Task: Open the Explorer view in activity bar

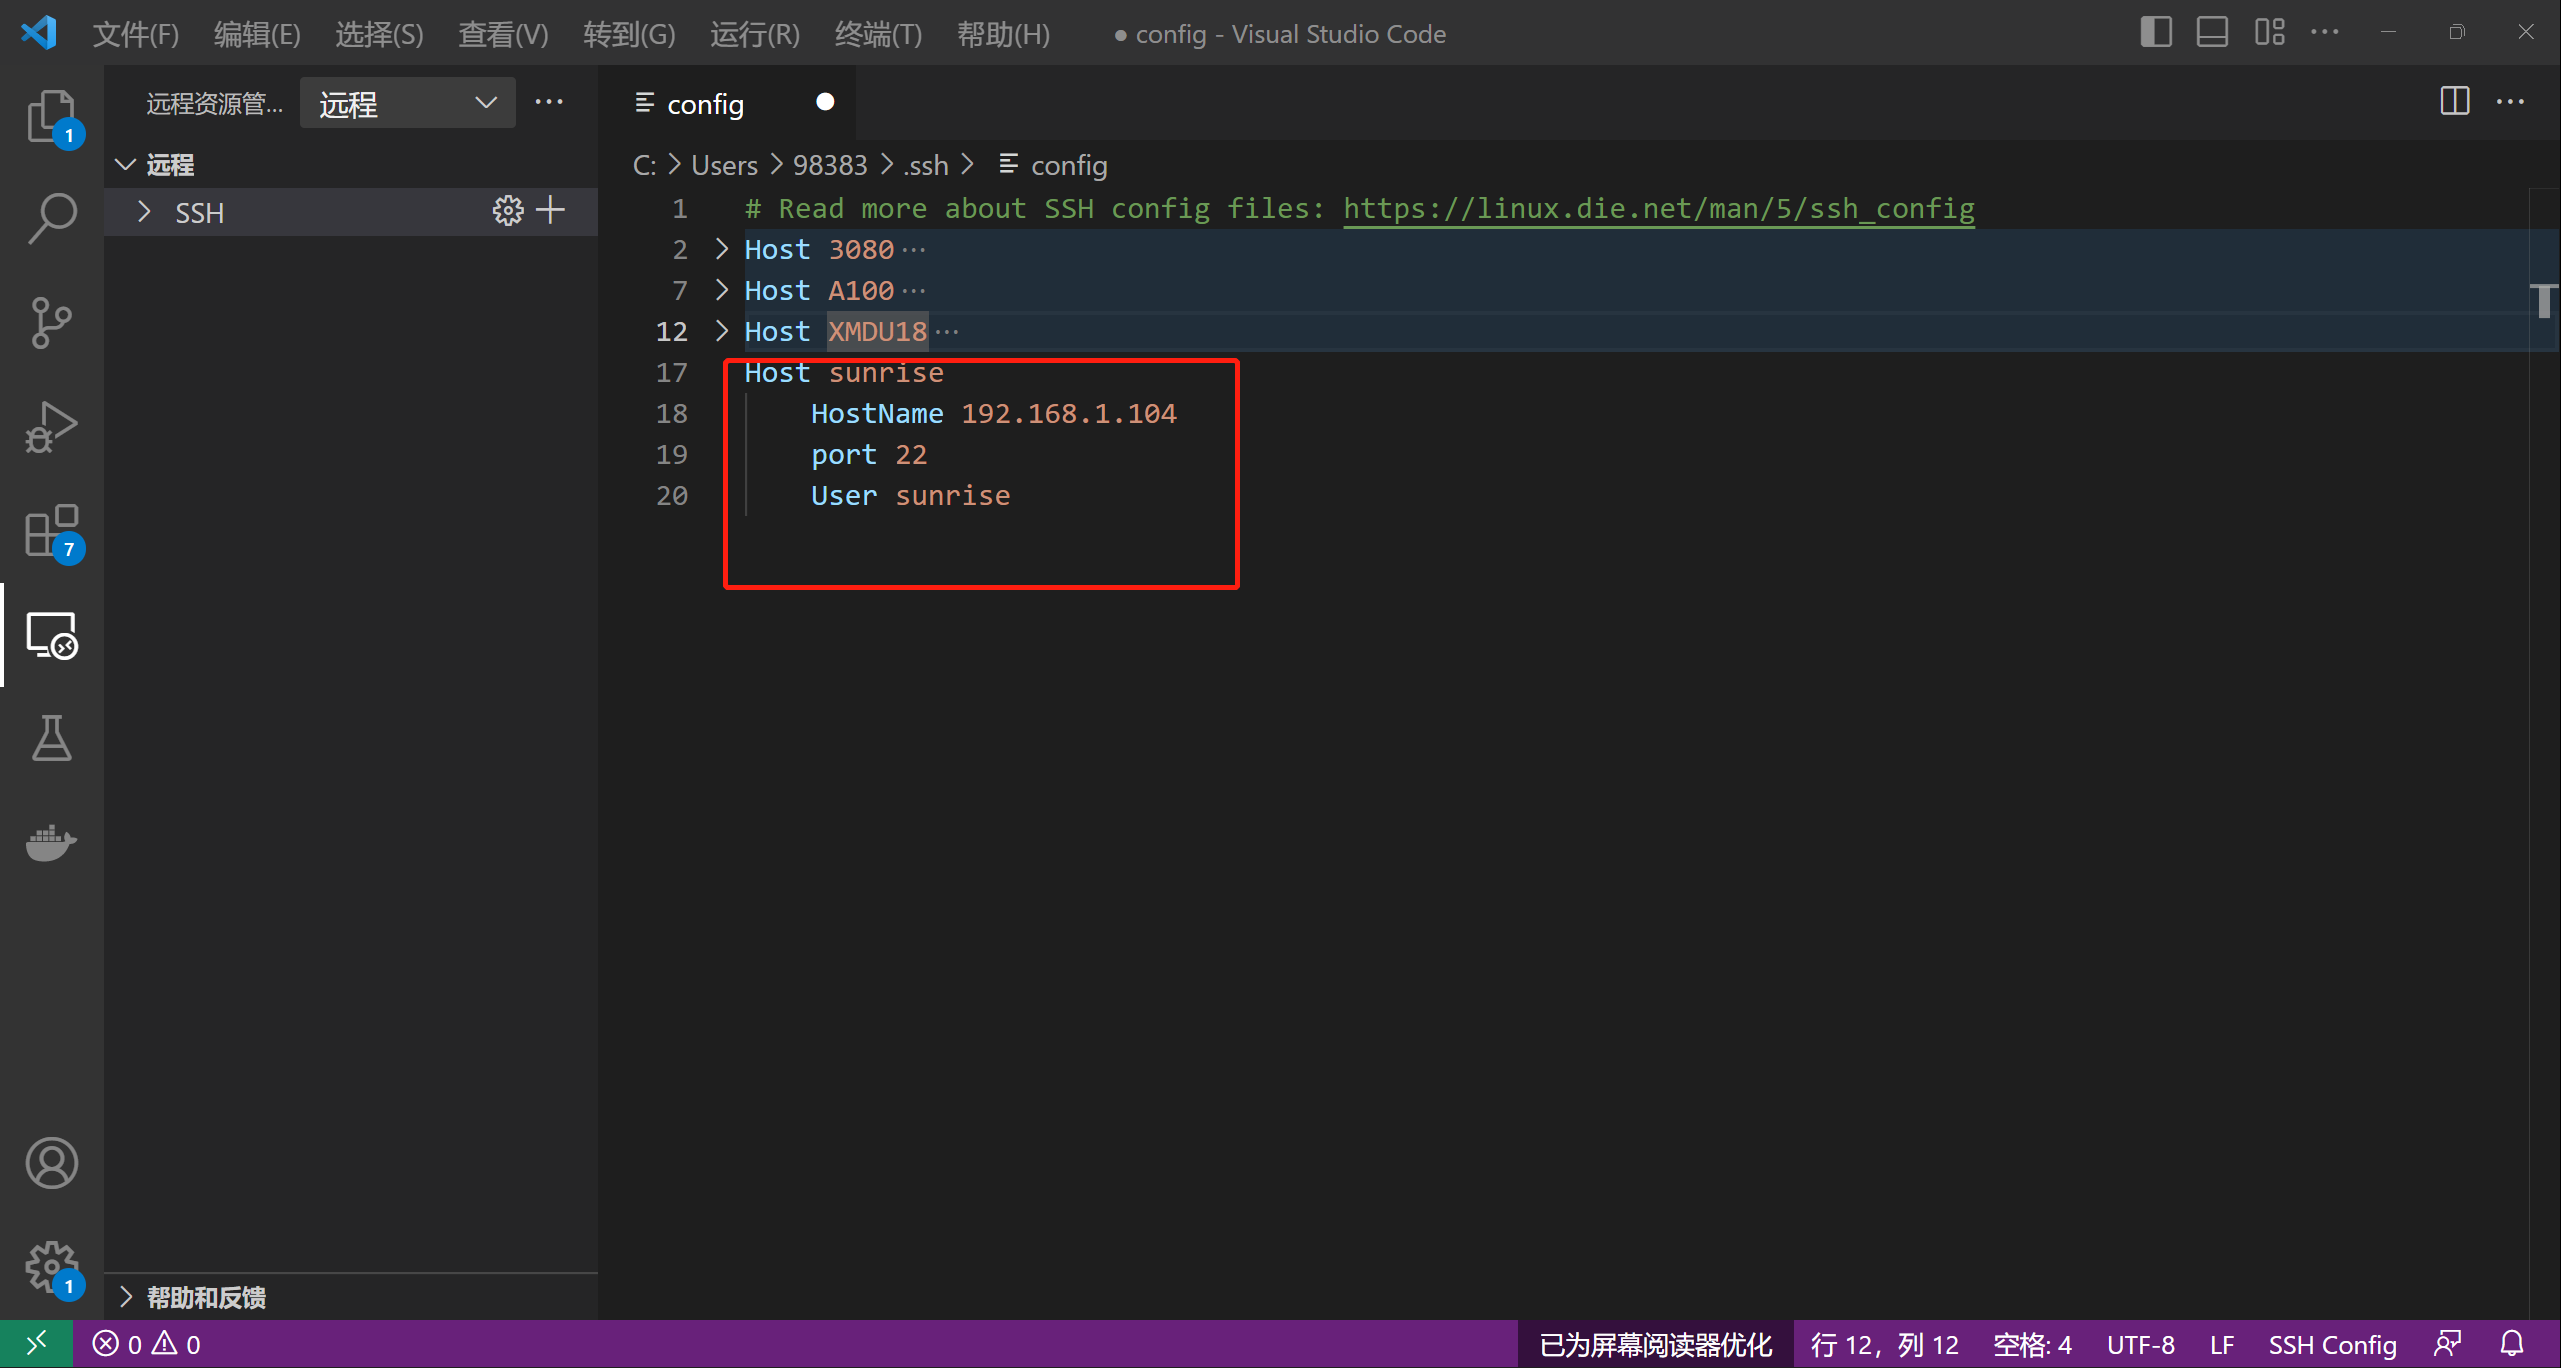Action: click(x=51, y=116)
